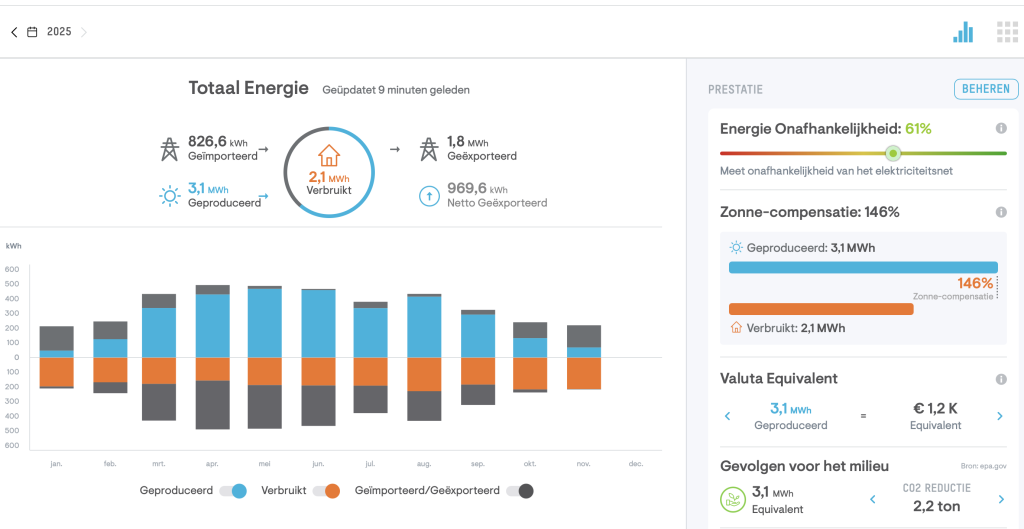This screenshot has height=529, width=1024.
Task: Click the blue April production bar
Action: 212,325
